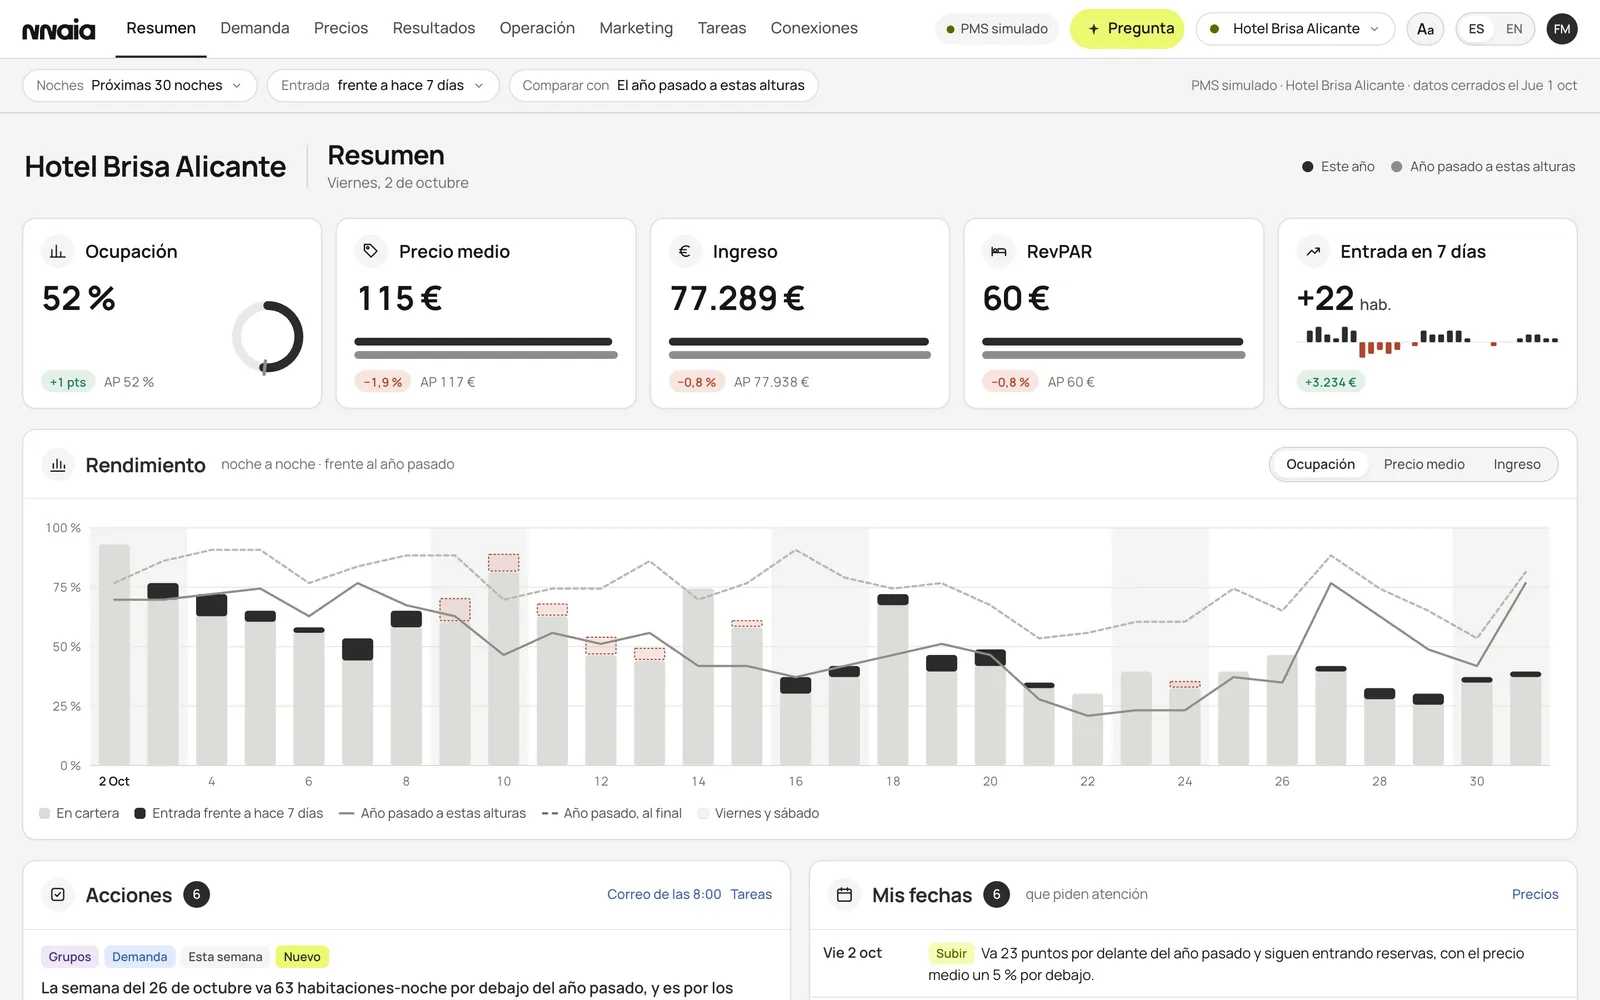
Task: Click the nnaia logo
Action: 59,29
